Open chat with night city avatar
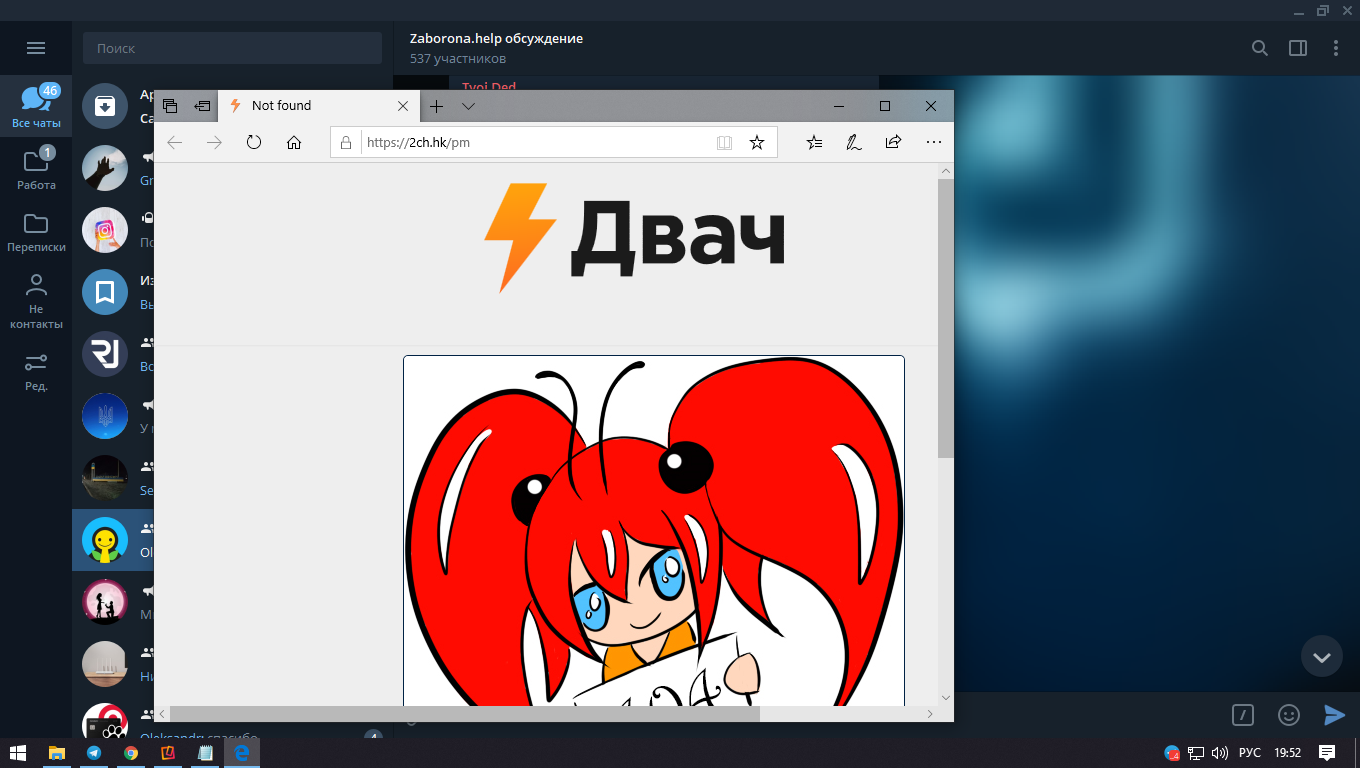The image size is (1360, 768). (105, 478)
